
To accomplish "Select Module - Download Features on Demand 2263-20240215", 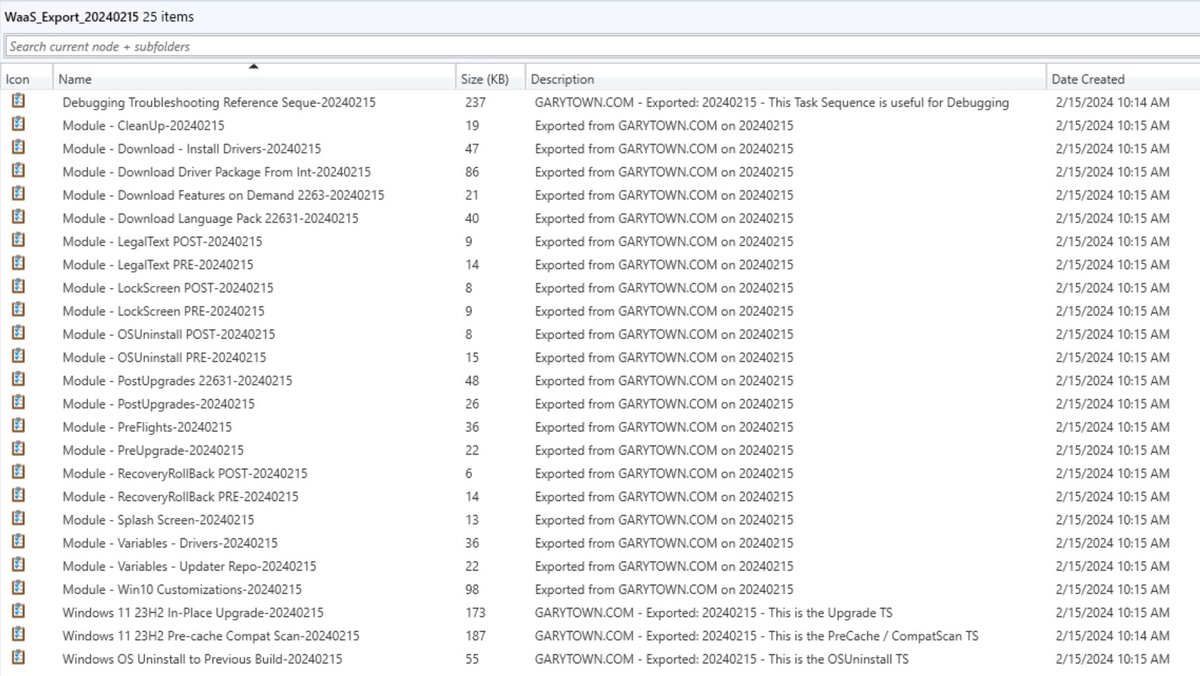I will click(x=223, y=195).
